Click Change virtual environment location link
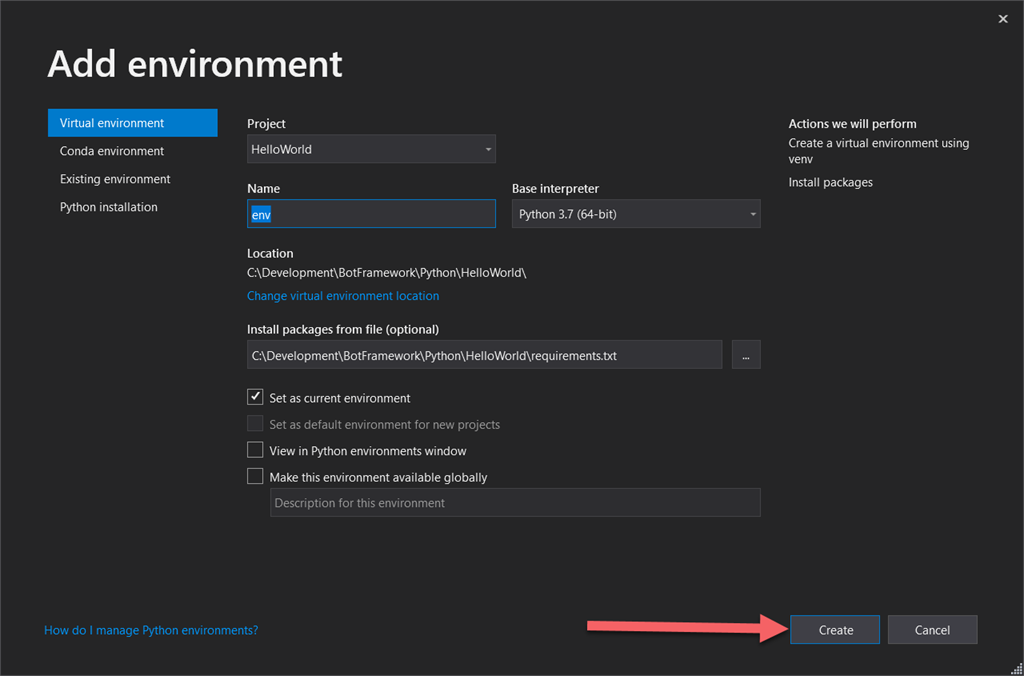 [343, 296]
